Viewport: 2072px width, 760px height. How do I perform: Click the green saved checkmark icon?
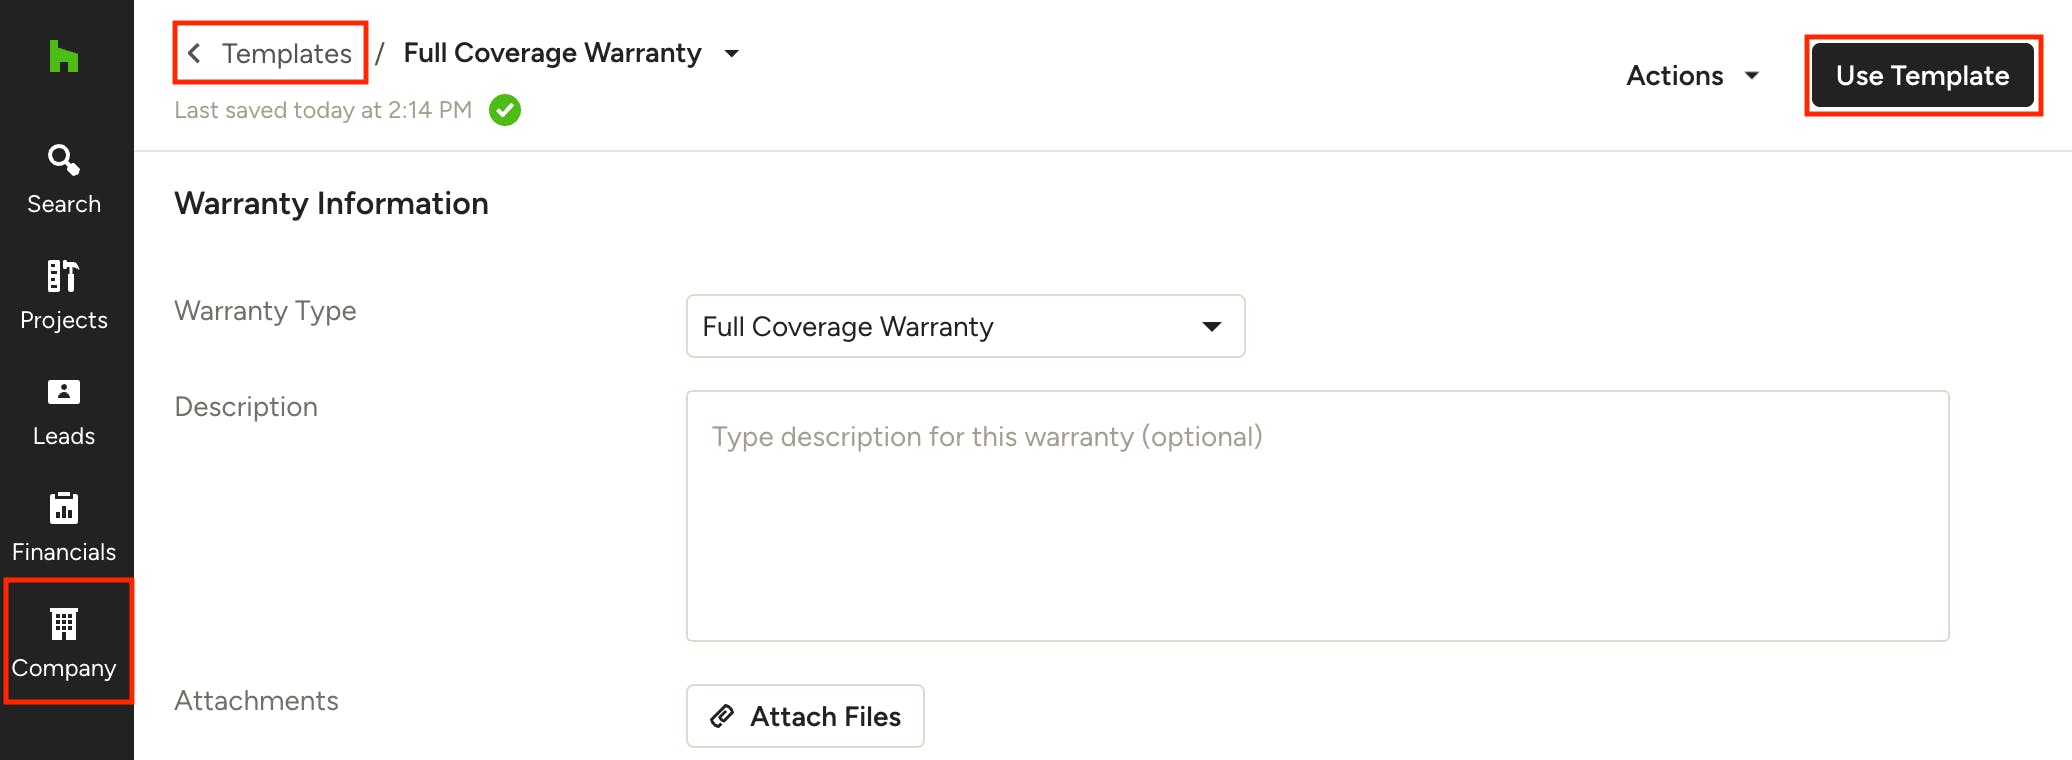coord(505,110)
